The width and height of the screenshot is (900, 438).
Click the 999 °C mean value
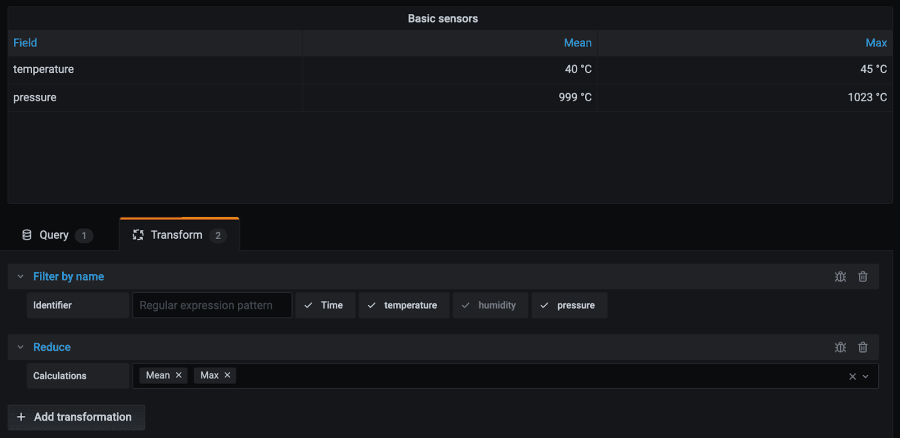click(x=575, y=98)
